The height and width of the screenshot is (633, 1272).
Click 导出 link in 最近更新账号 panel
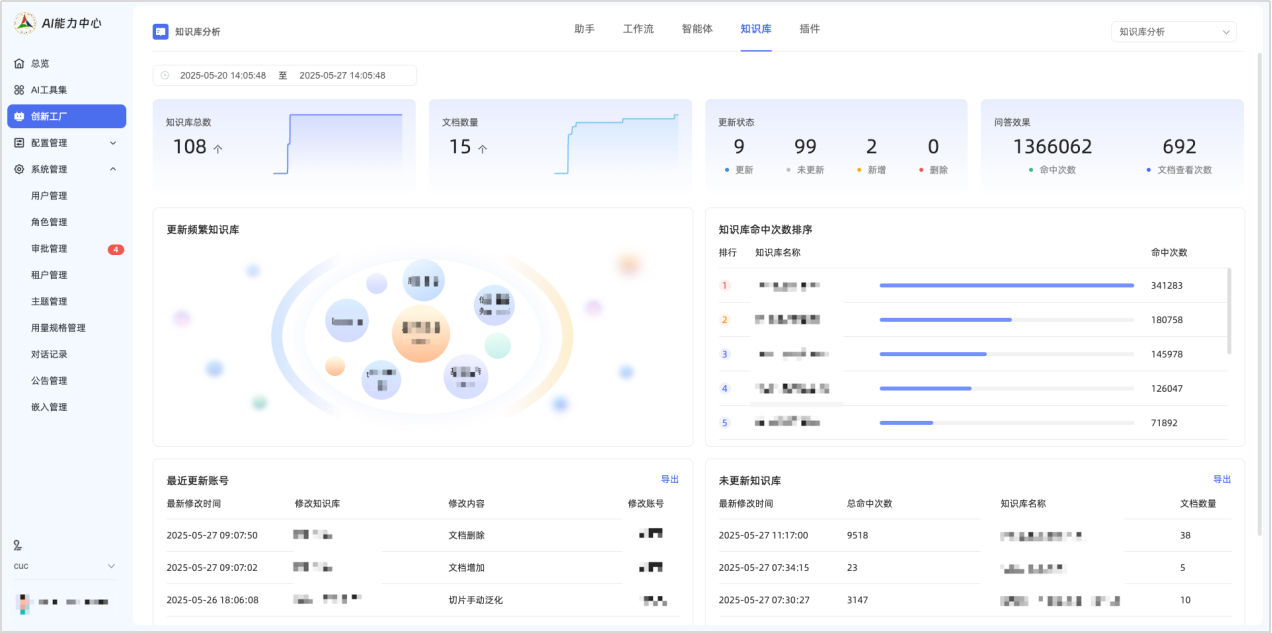pyautogui.click(x=669, y=479)
